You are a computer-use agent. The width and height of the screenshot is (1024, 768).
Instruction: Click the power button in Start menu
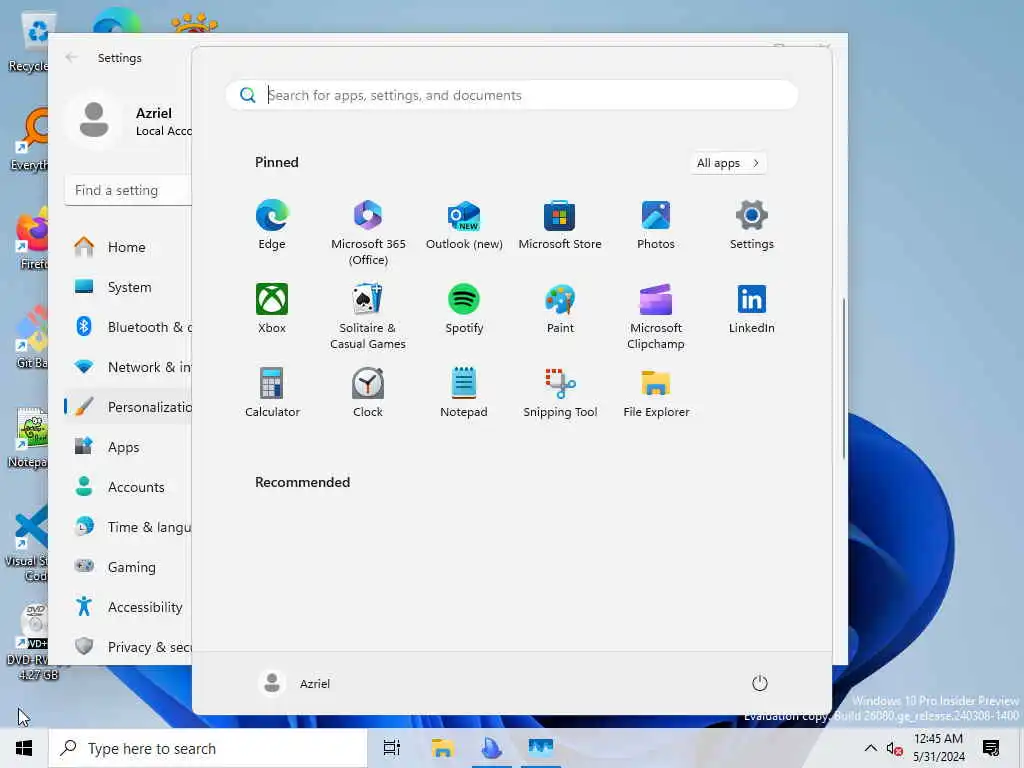[x=760, y=683]
